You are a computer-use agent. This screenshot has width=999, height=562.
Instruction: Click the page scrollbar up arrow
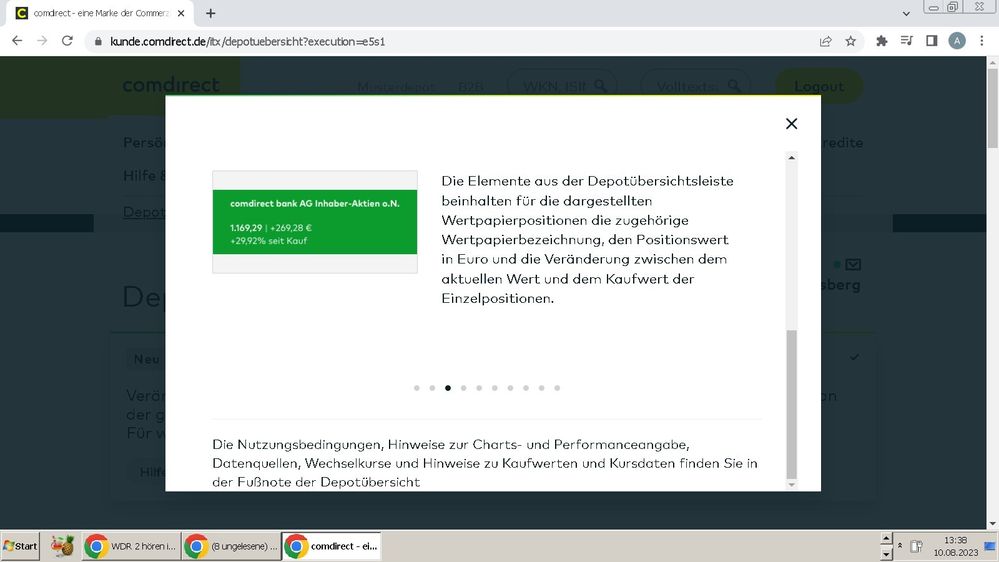992,62
